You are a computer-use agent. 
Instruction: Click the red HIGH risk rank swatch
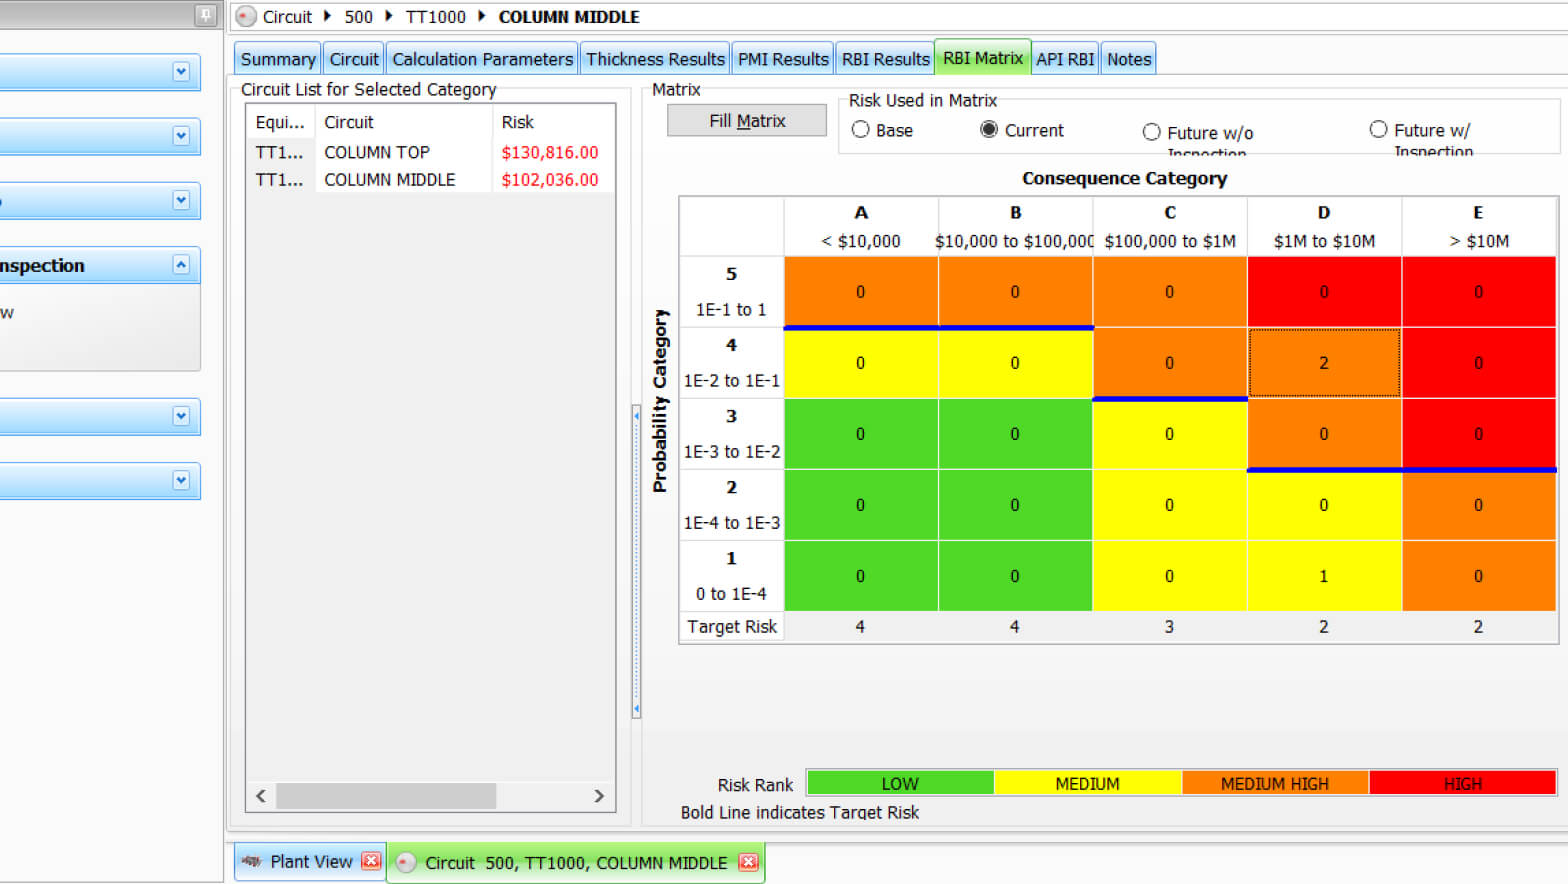(x=1462, y=783)
